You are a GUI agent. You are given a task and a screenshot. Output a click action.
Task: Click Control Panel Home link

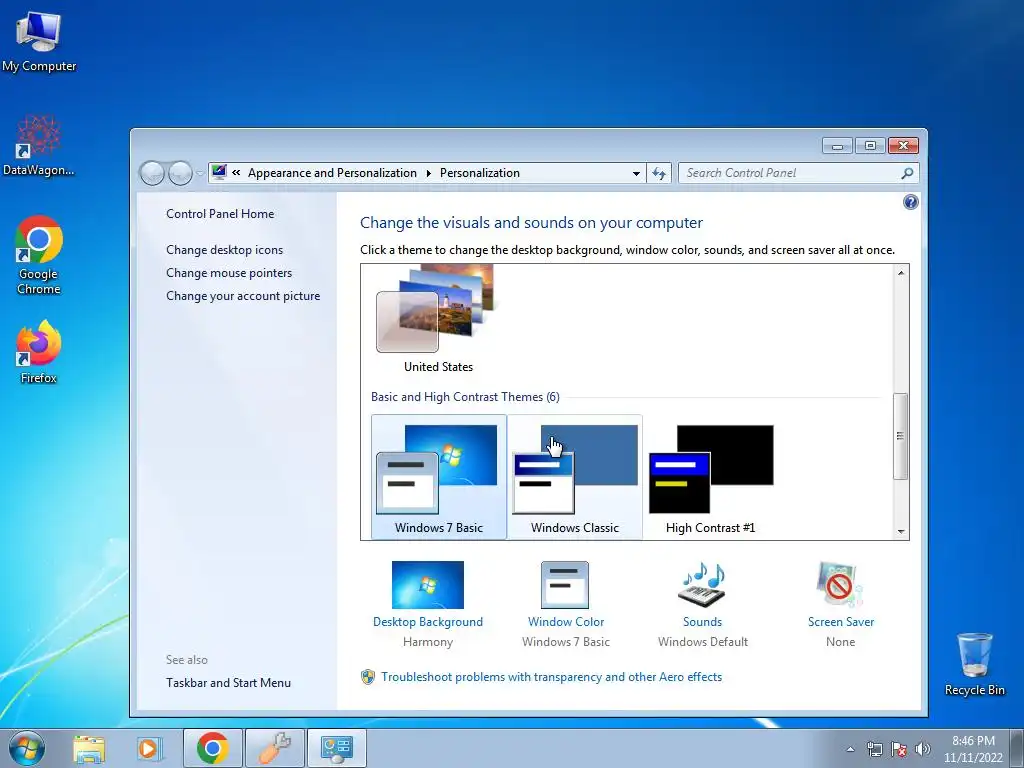tap(220, 214)
